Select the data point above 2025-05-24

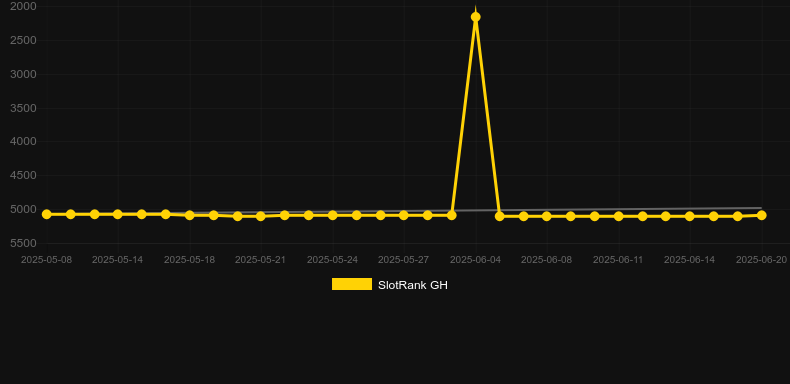333,215
